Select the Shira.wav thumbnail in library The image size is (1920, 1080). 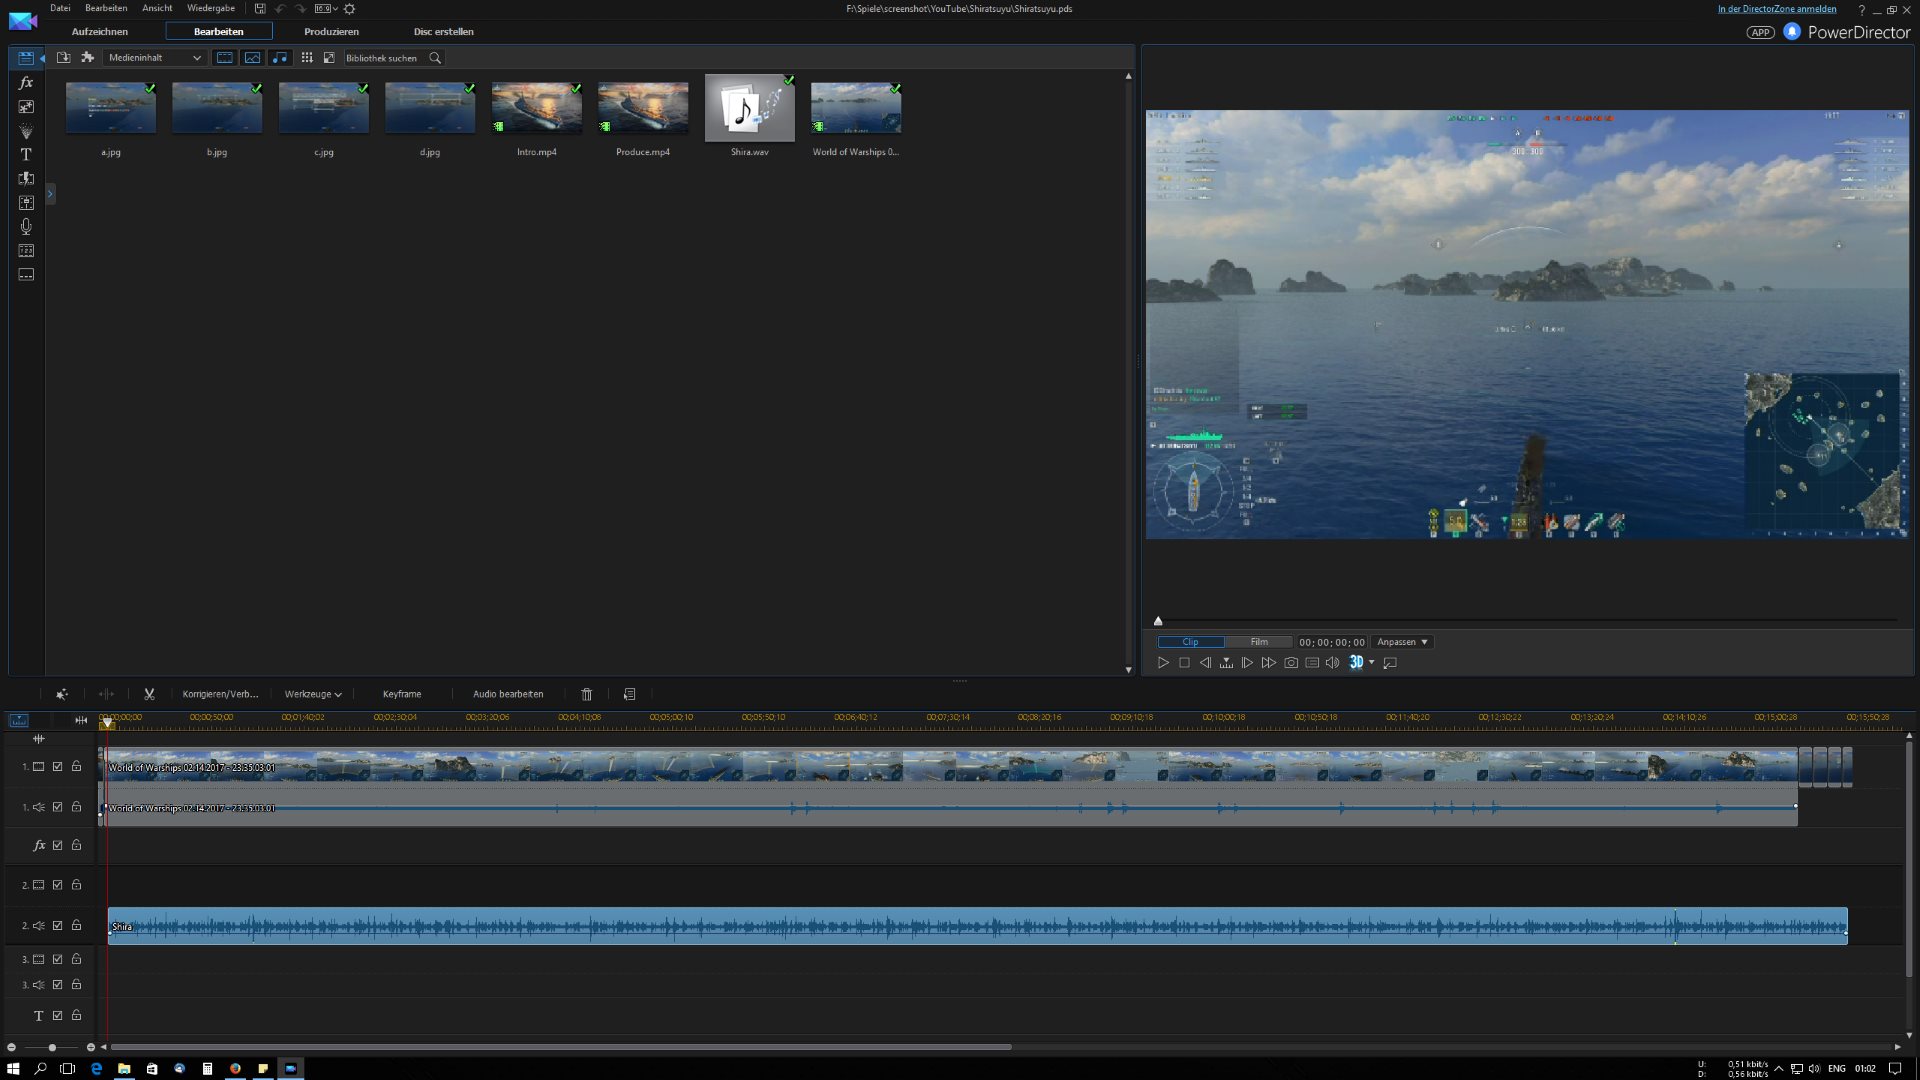749,108
